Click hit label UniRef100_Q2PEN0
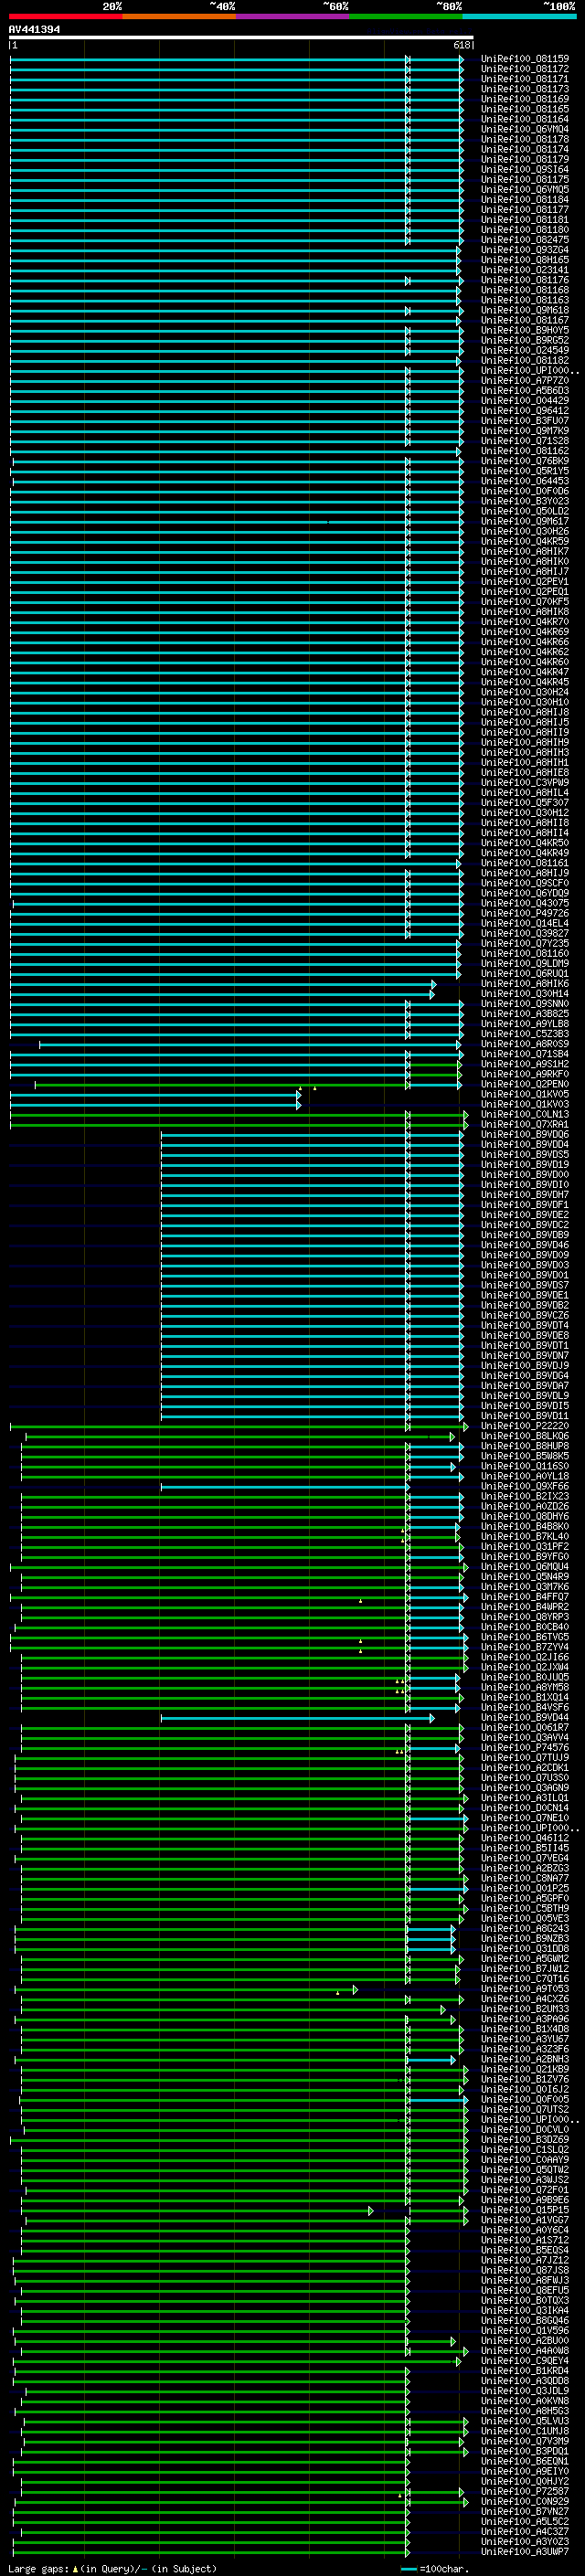The width and height of the screenshot is (585, 2576). pyautogui.click(x=525, y=1084)
